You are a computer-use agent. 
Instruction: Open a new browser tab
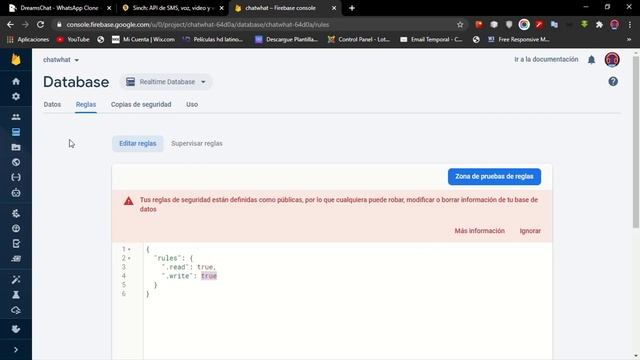pyautogui.click(x=351, y=8)
